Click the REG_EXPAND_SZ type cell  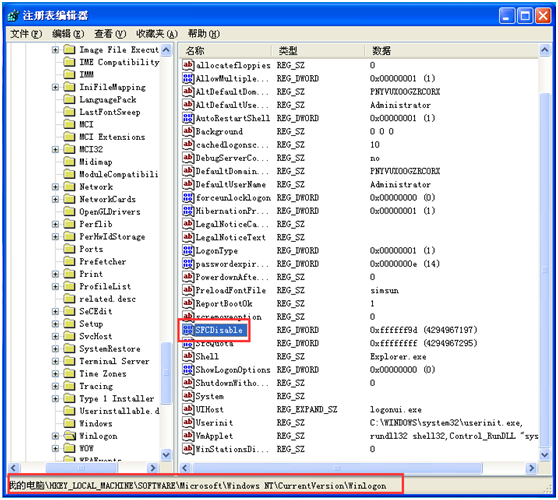point(307,409)
